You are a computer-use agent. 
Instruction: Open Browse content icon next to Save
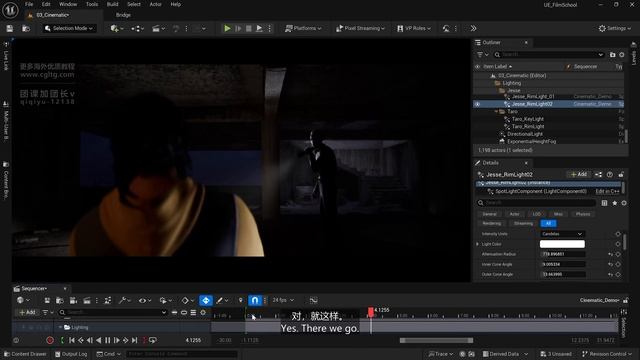point(26,28)
